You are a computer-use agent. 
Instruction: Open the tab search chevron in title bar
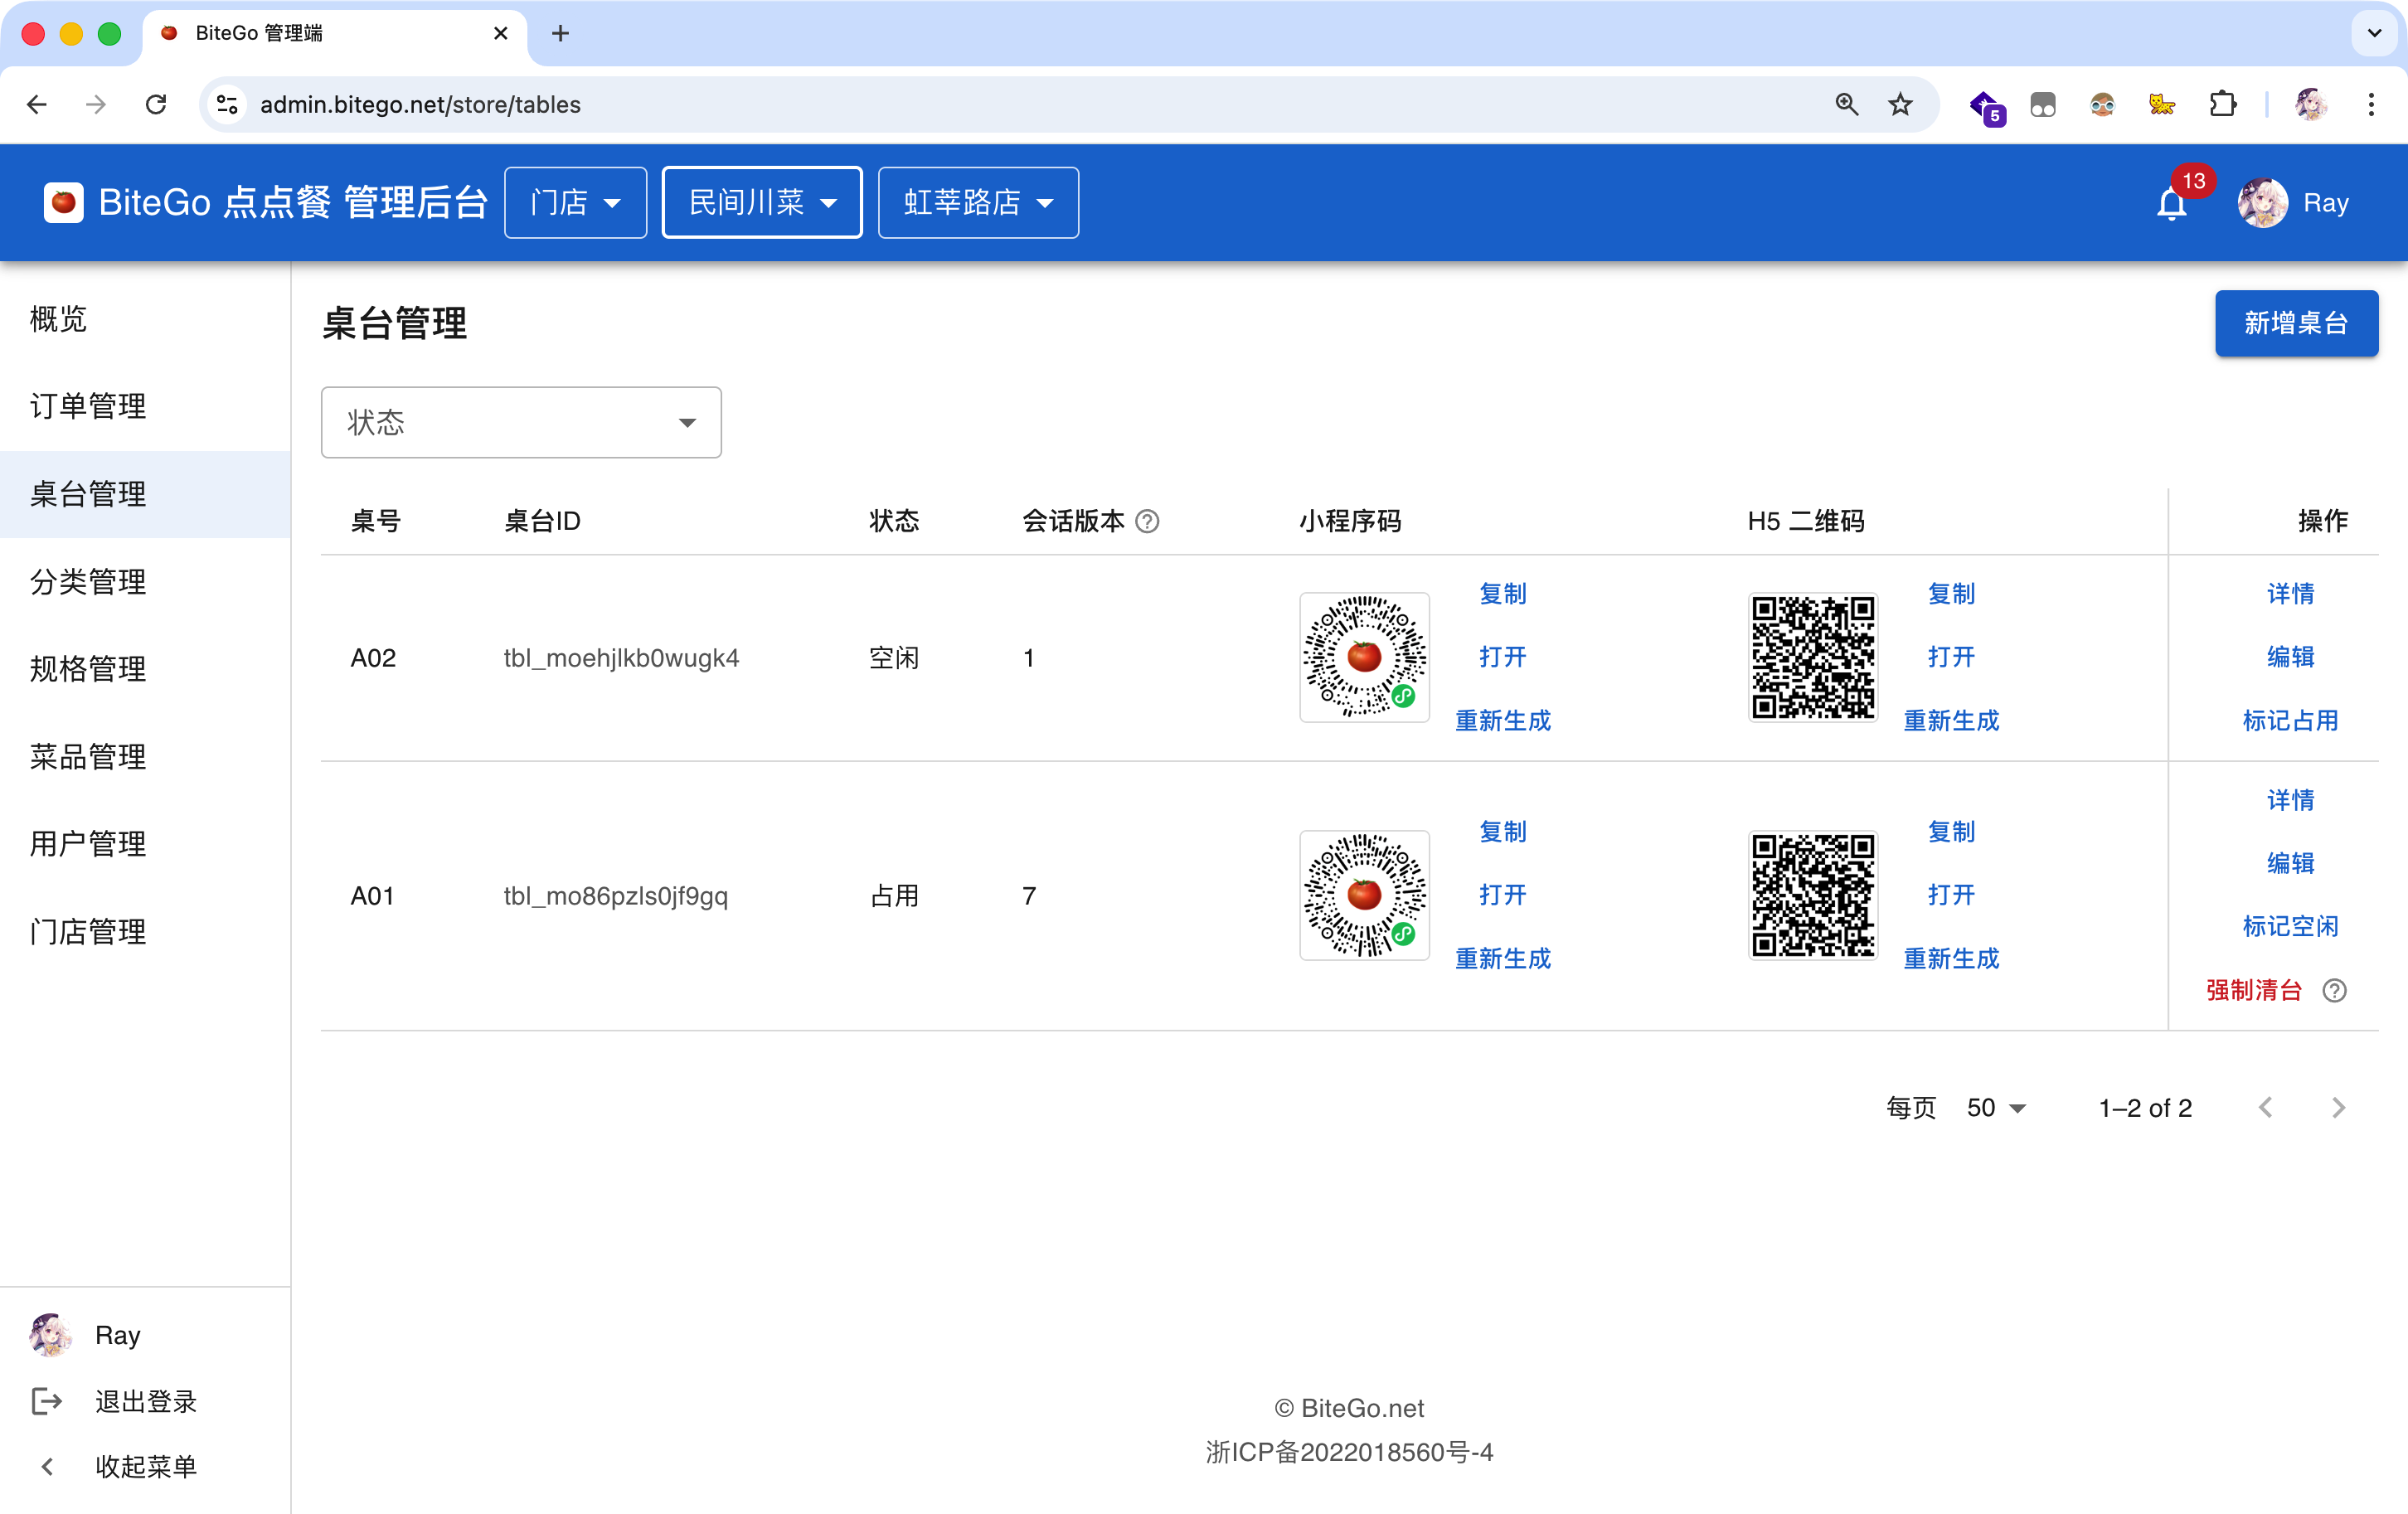coord(2374,33)
